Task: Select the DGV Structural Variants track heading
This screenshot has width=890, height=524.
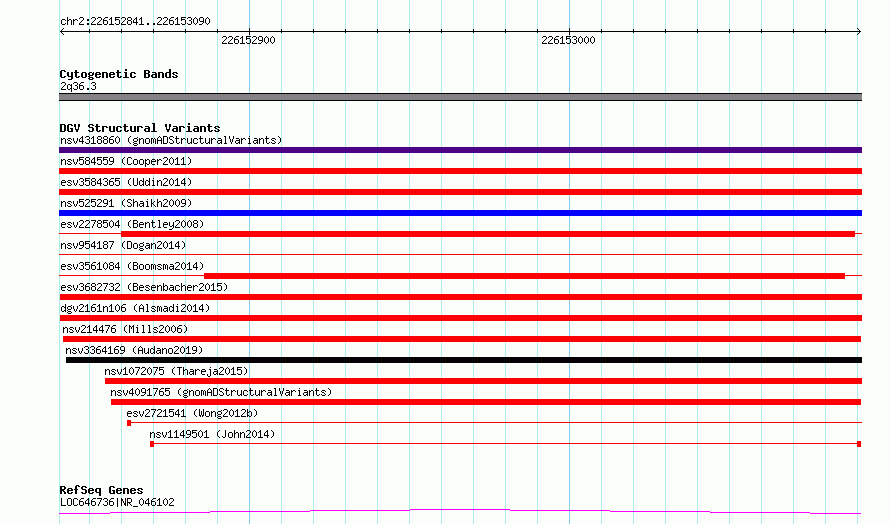Action: (x=140, y=128)
